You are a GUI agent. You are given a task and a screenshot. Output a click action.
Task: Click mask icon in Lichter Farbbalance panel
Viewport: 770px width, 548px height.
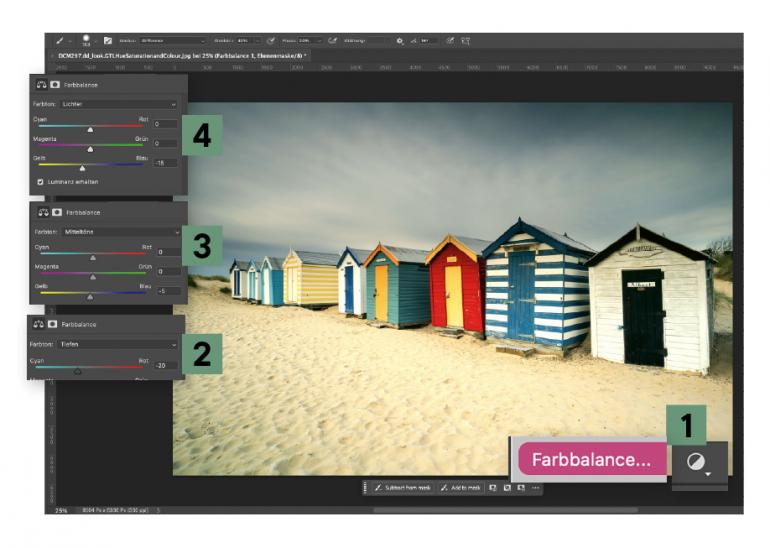coord(55,85)
